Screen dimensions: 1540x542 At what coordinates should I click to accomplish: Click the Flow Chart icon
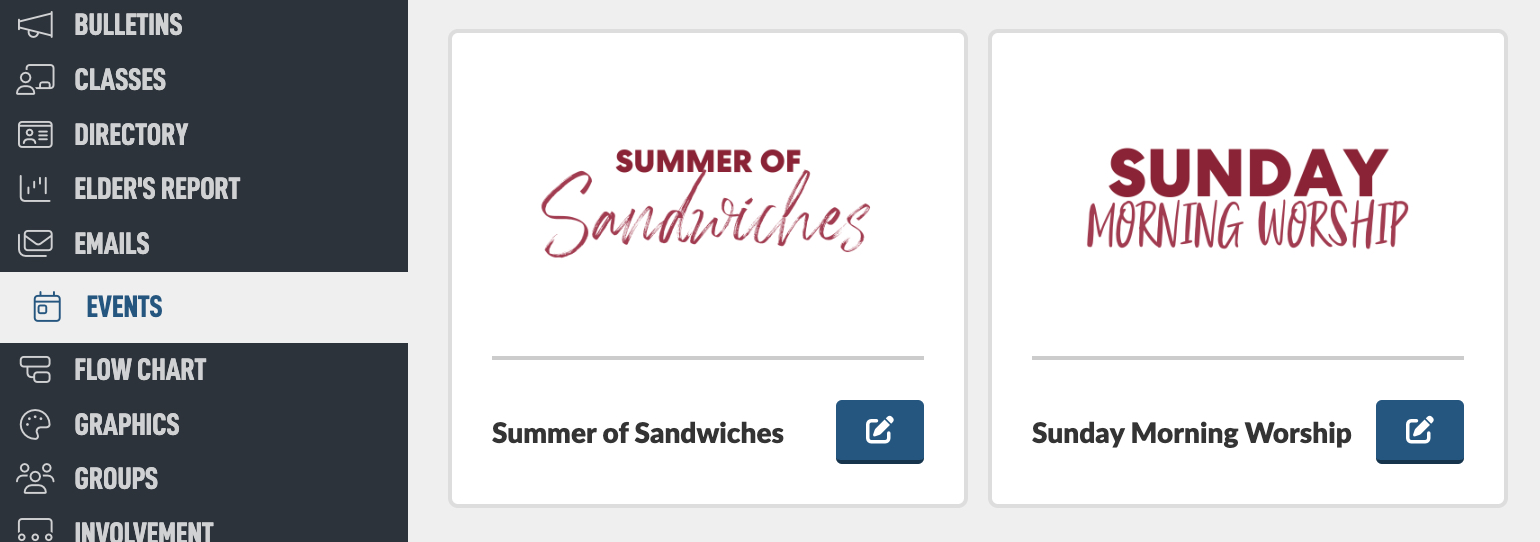[35, 370]
